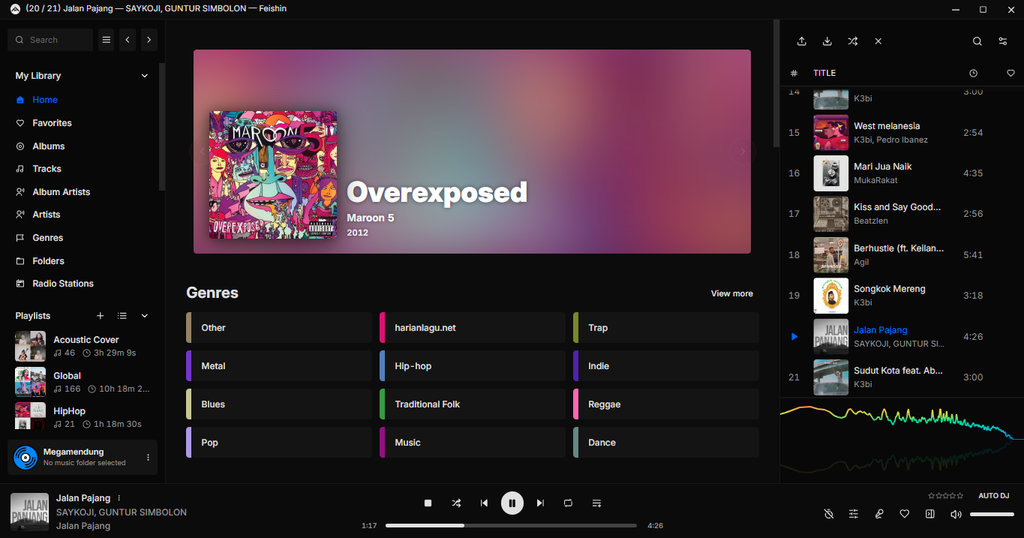Toggle favorite heart for current song
Image resolution: width=1024 pixels, height=538 pixels.
904,514
